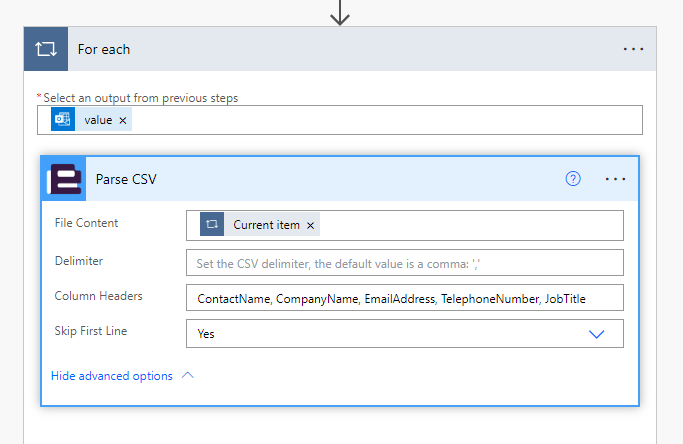Open the Skip First Line dropdown
Viewport: 683px width, 444px height.
(x=404, y=334)
